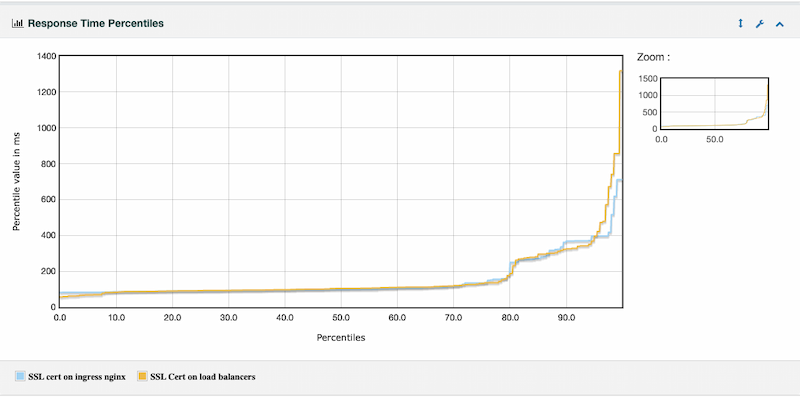
Task: Click the 50.0 x-axis tick on main chart
Action: coord(341,318)
